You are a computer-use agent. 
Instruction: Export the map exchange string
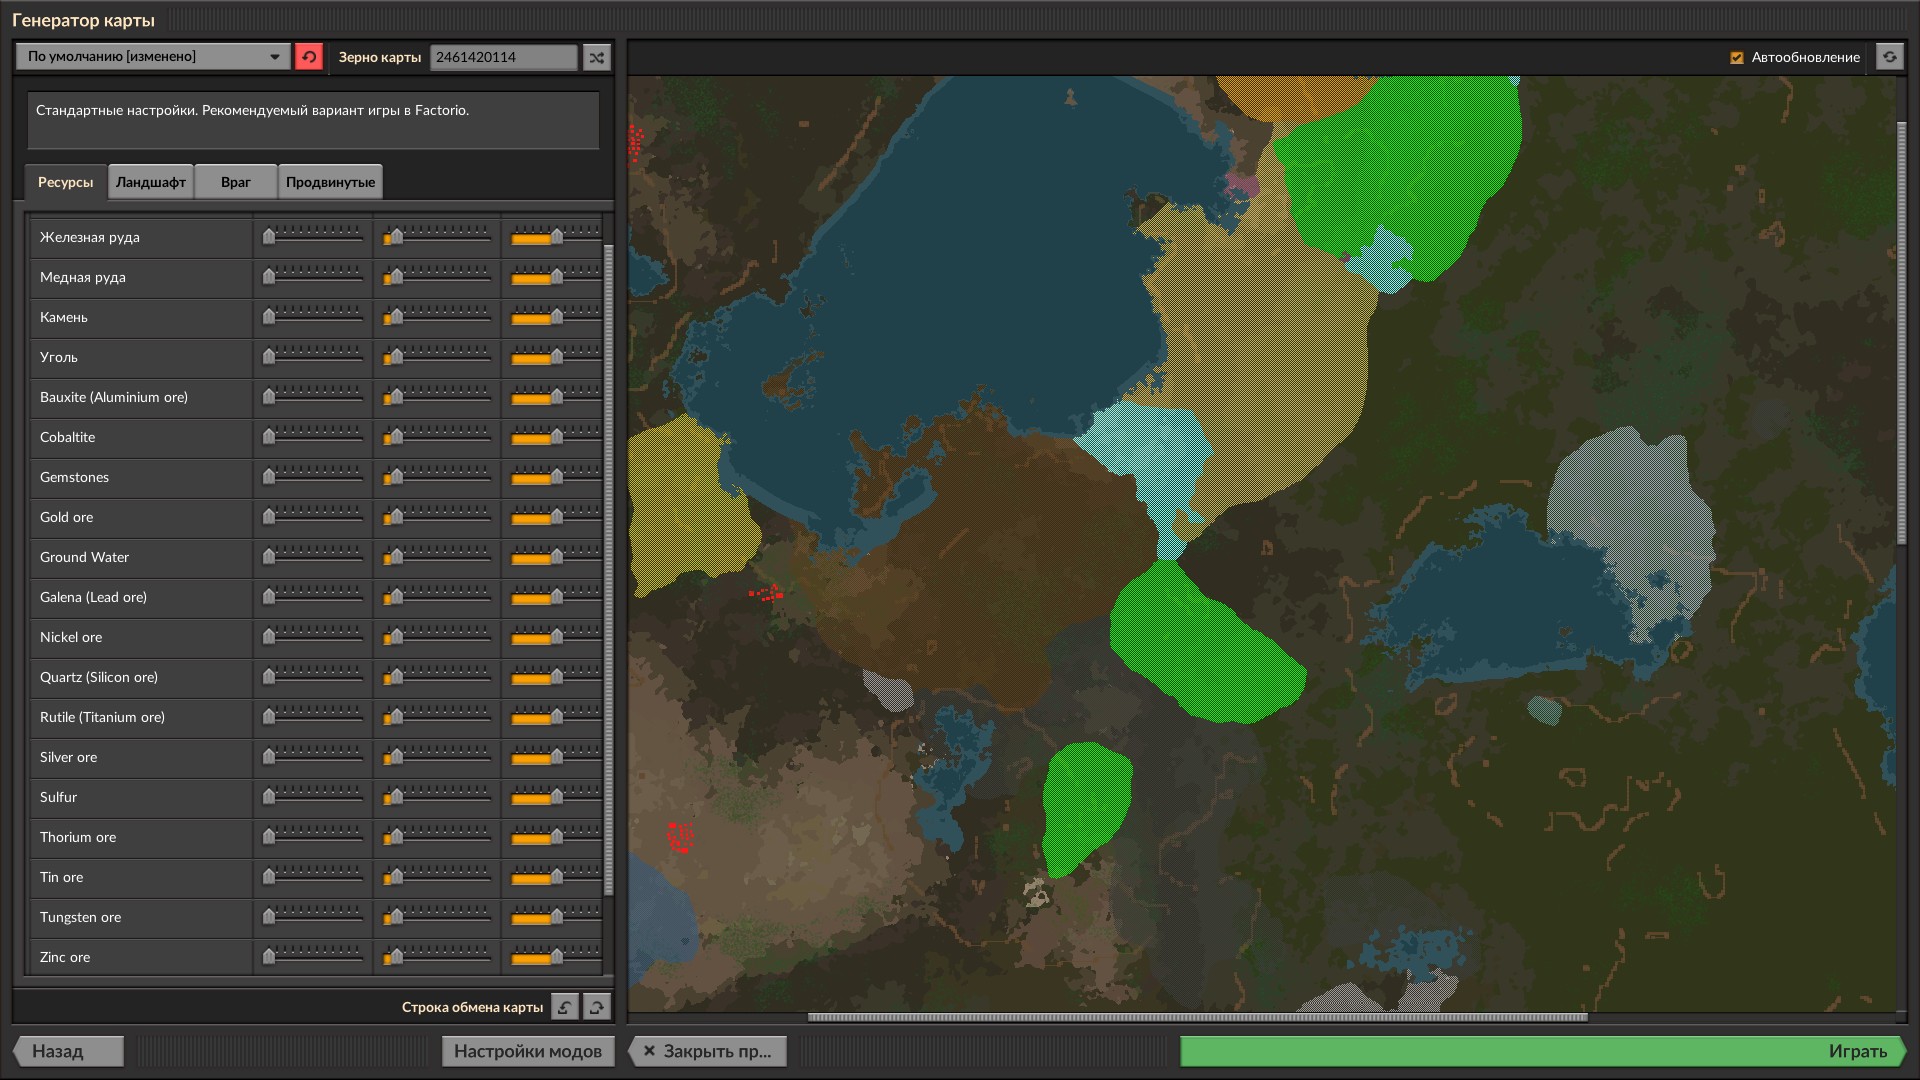pos(597,1007)
